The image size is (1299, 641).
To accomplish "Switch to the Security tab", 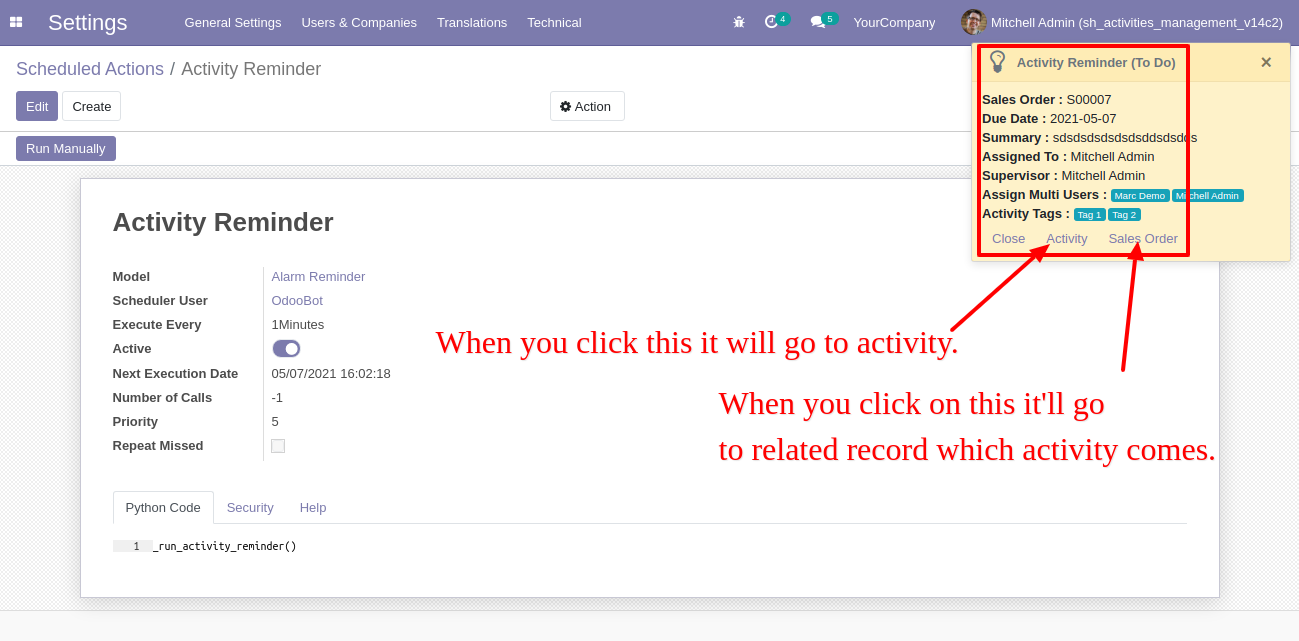I will [250, 507].
